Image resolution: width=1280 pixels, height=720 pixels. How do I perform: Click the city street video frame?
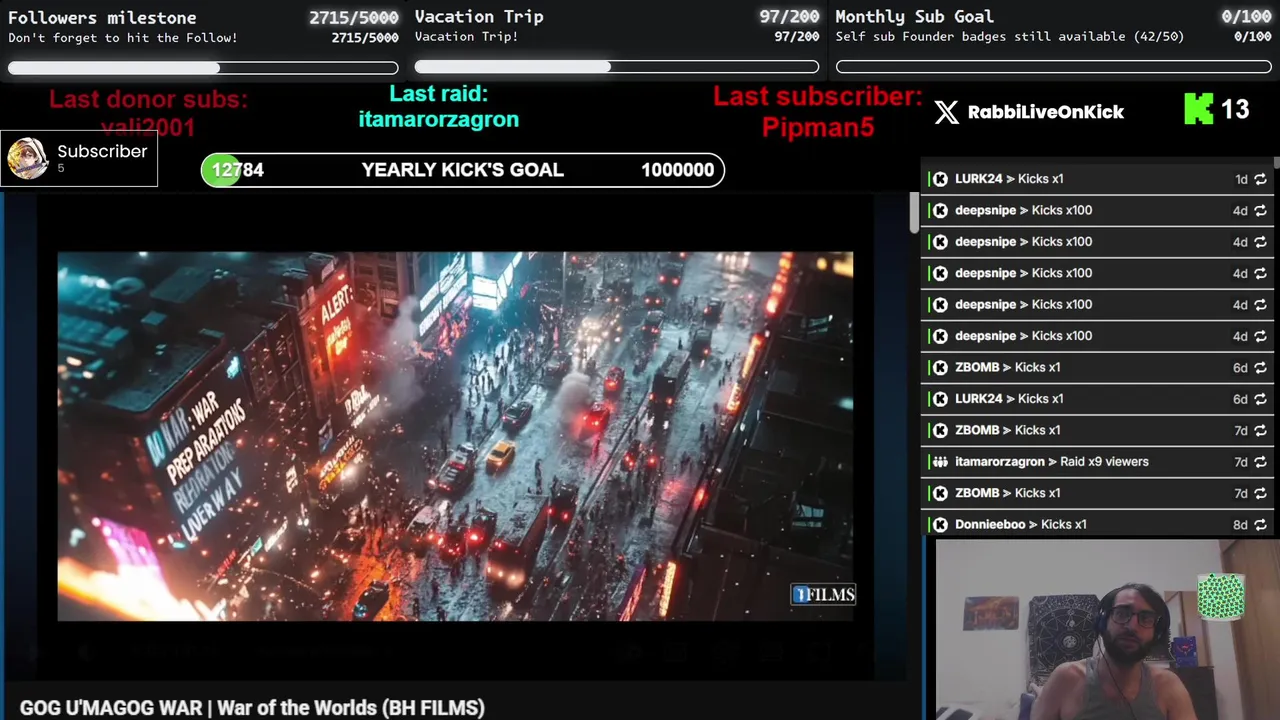click(x=455, y=437)
